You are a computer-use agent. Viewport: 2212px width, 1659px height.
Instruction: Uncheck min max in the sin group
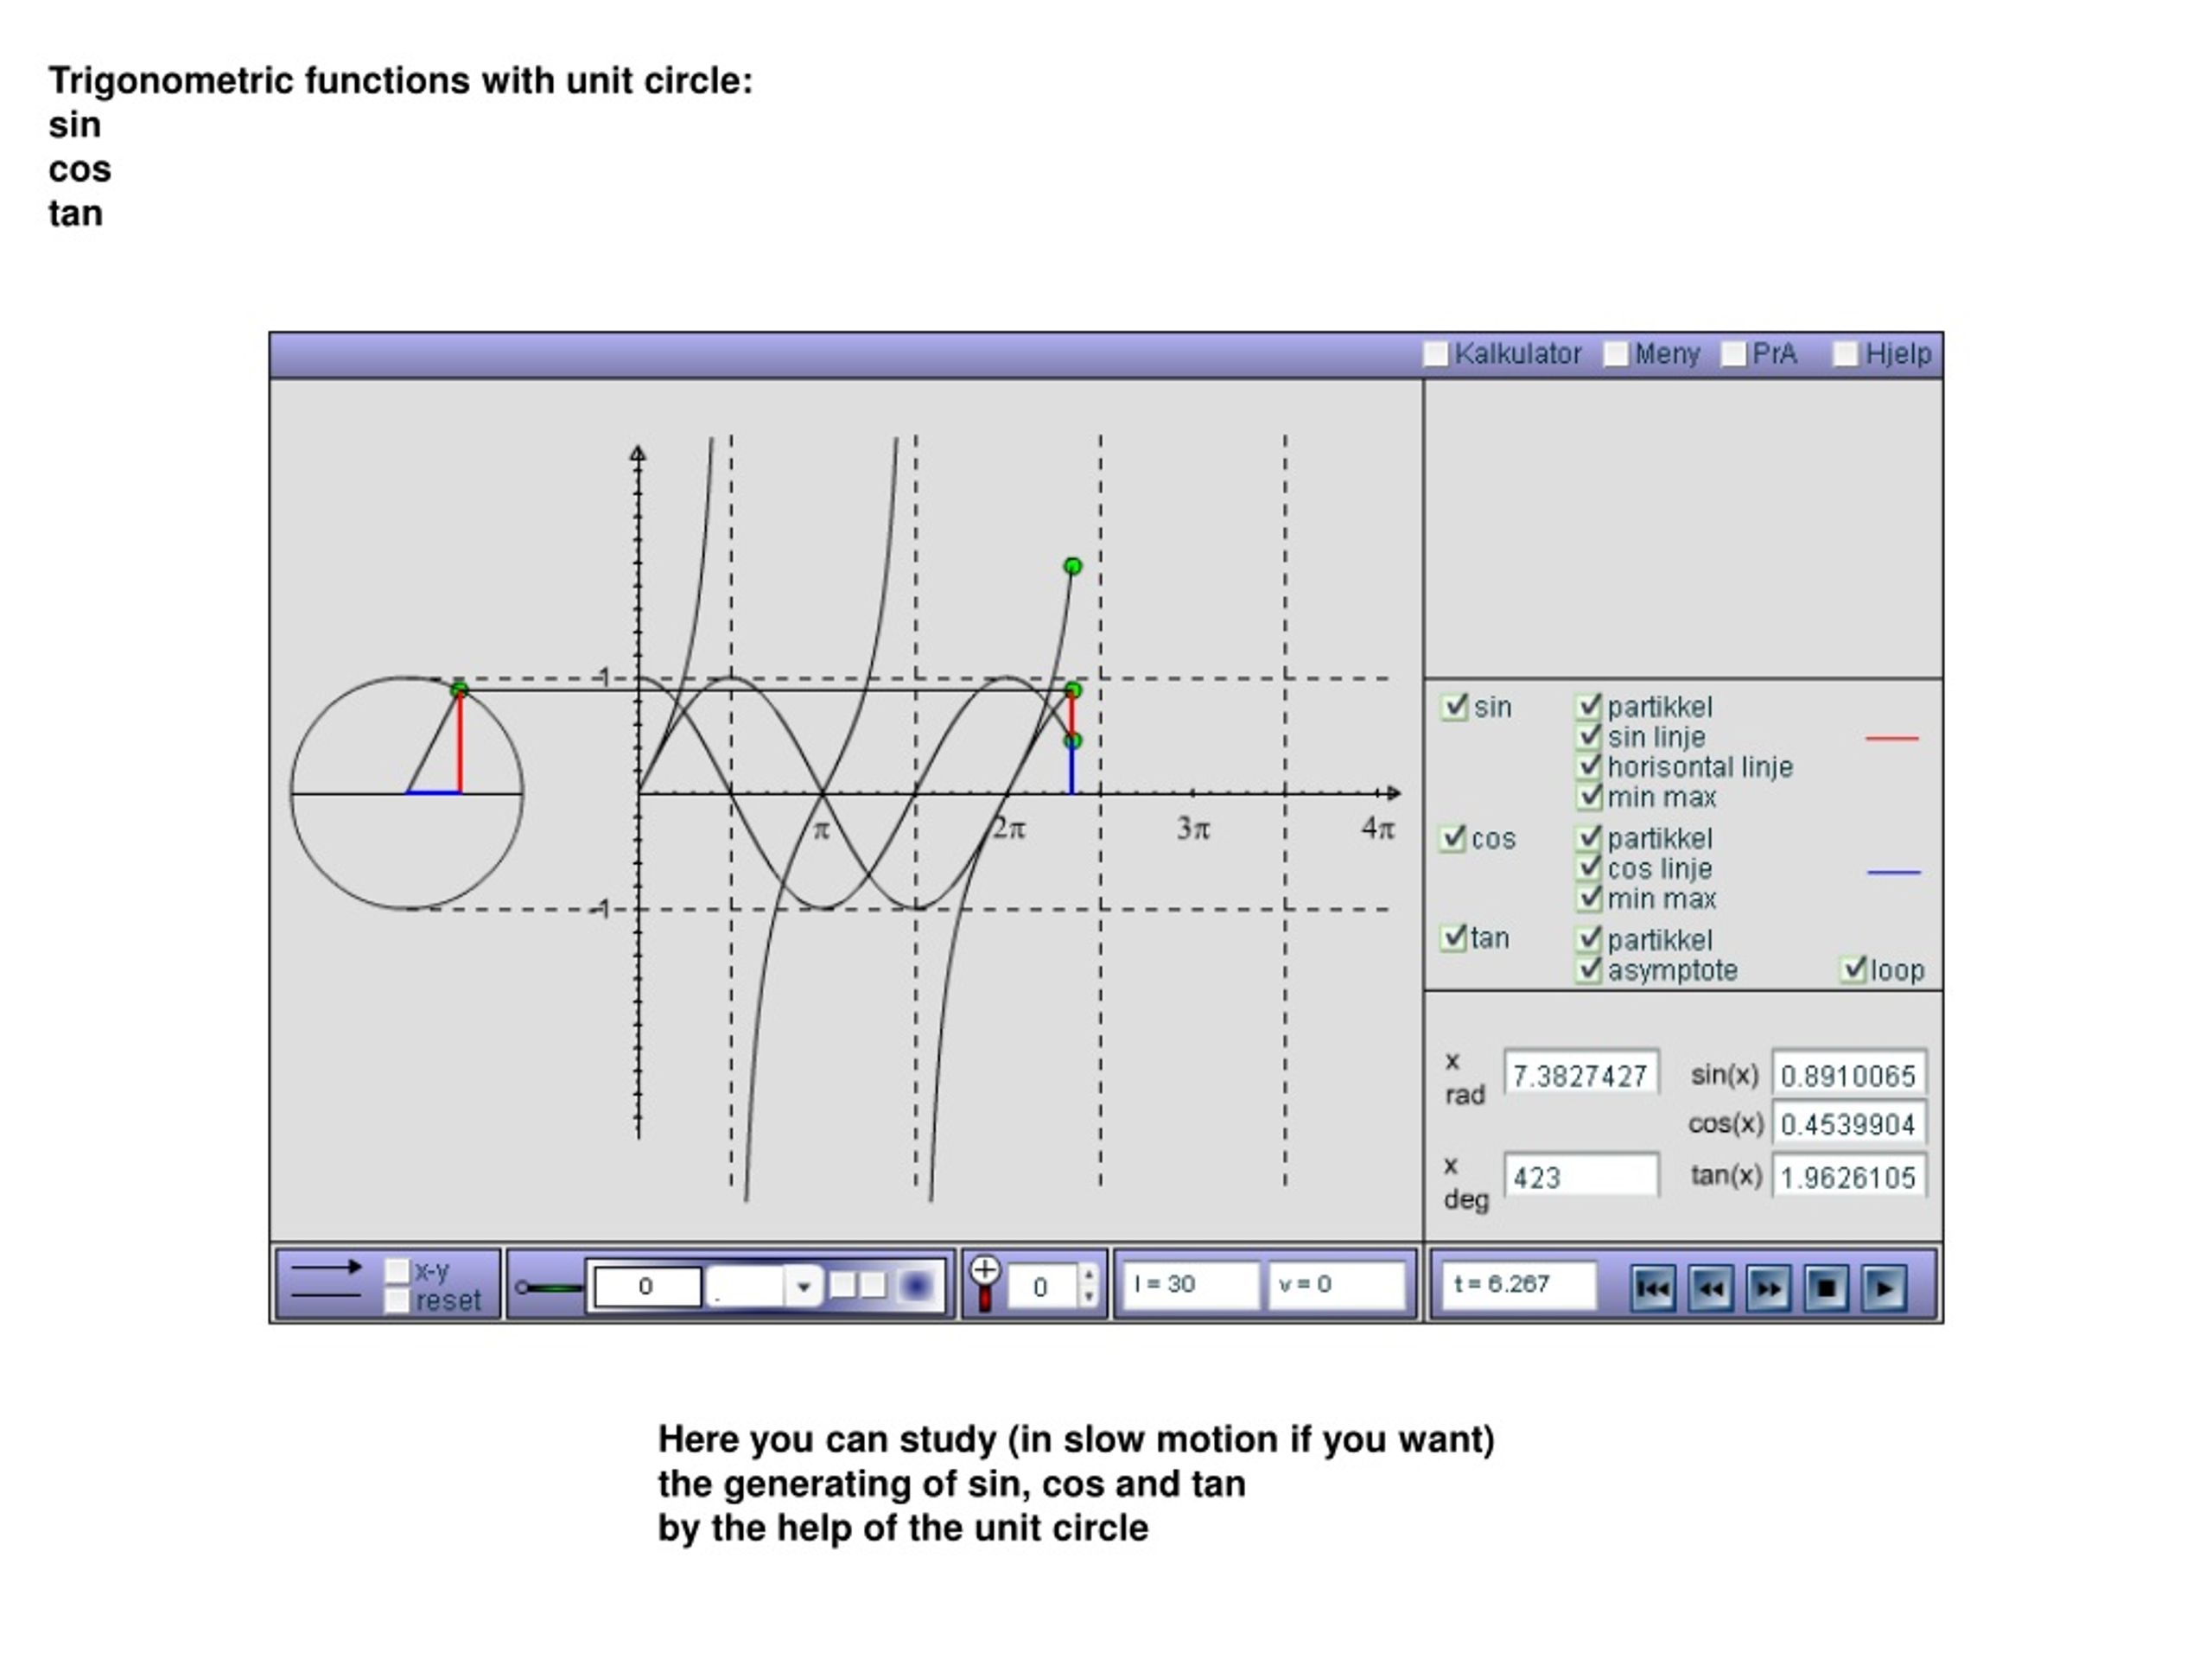click(x=1588, y=797)
